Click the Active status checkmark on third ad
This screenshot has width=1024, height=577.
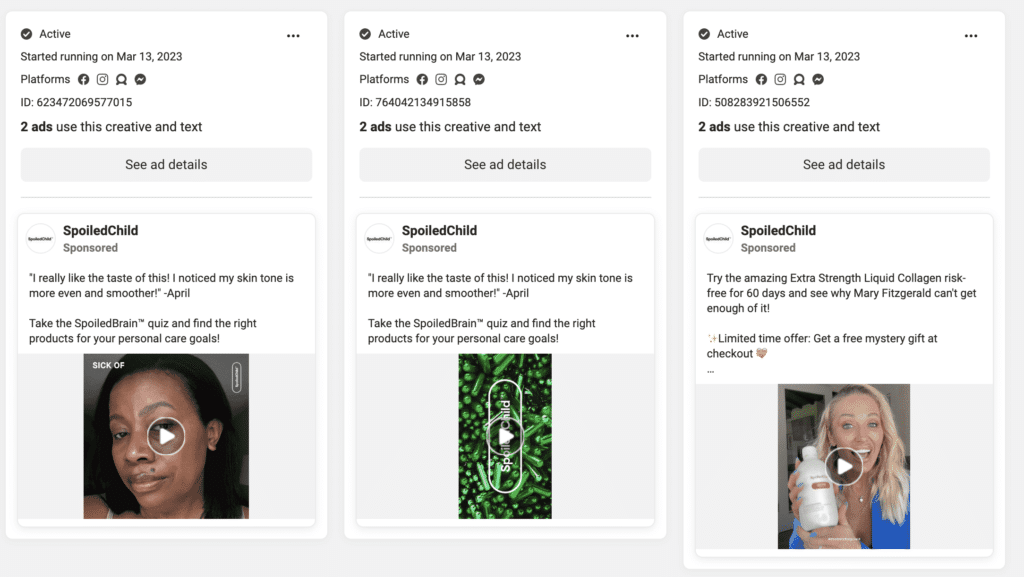click(x=704, y=34)
